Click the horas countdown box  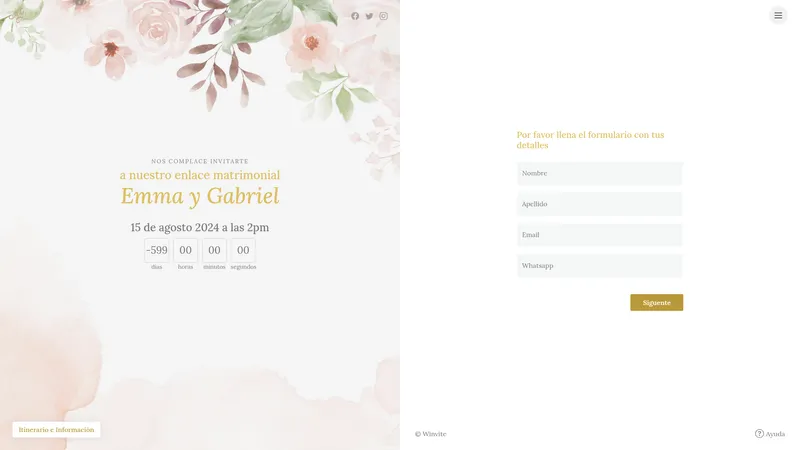pos(185,250)
